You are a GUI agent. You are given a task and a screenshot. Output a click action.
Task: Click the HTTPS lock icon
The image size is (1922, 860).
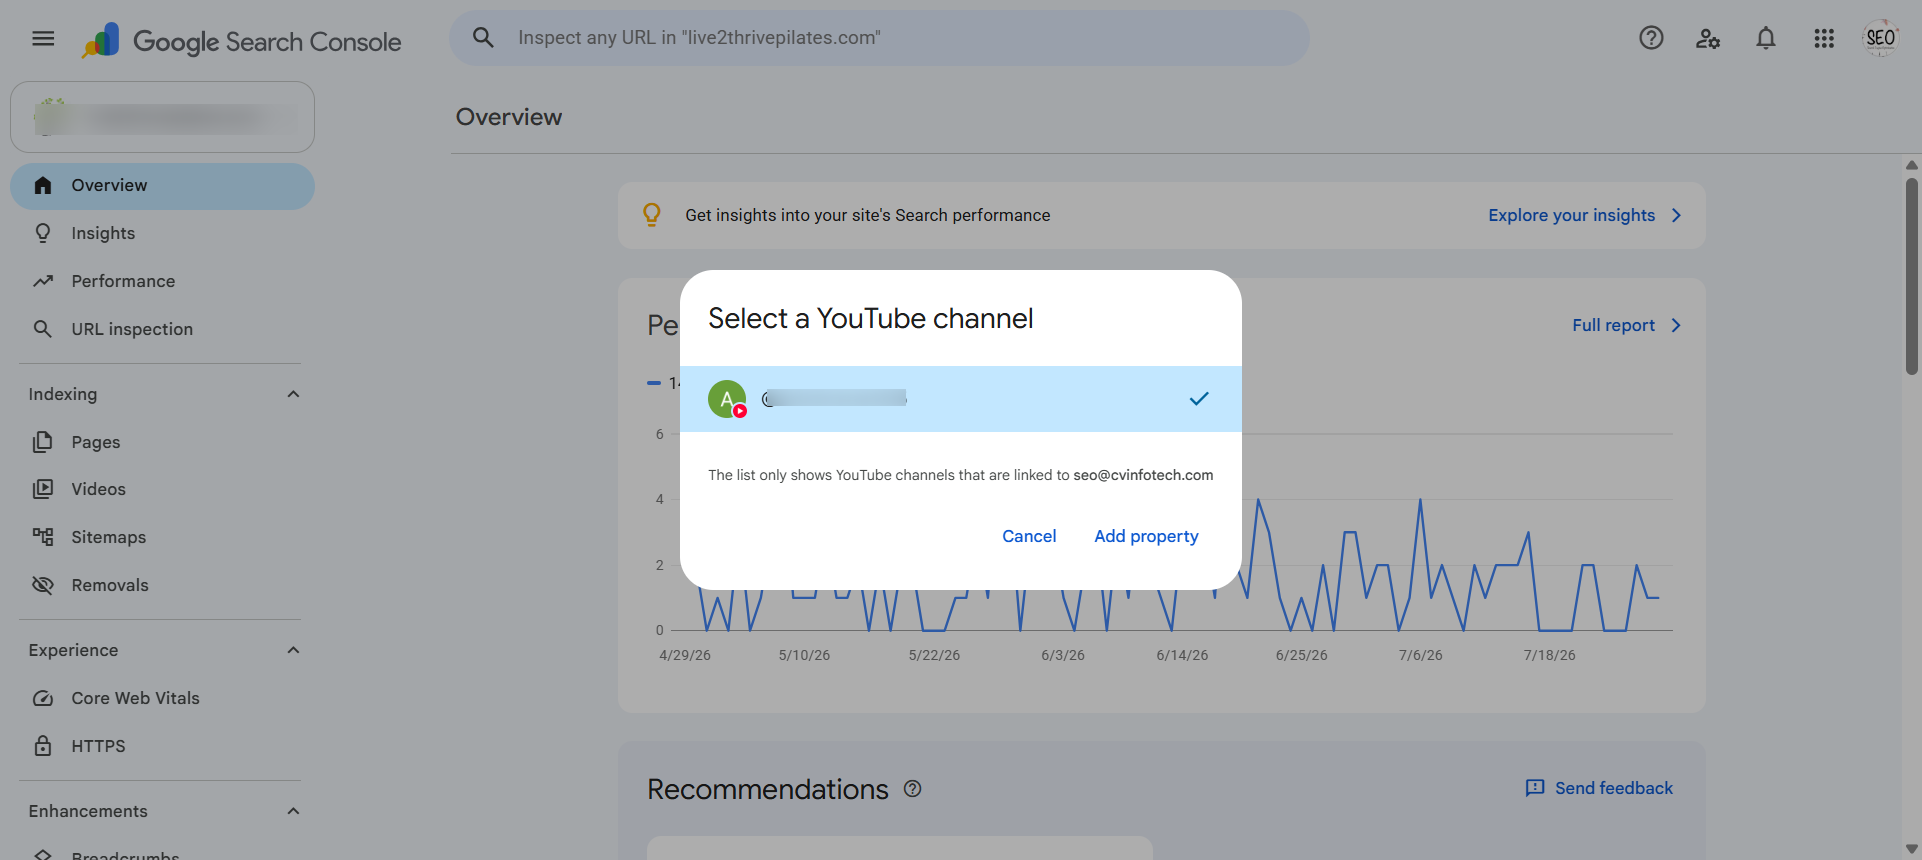[43, 746]
